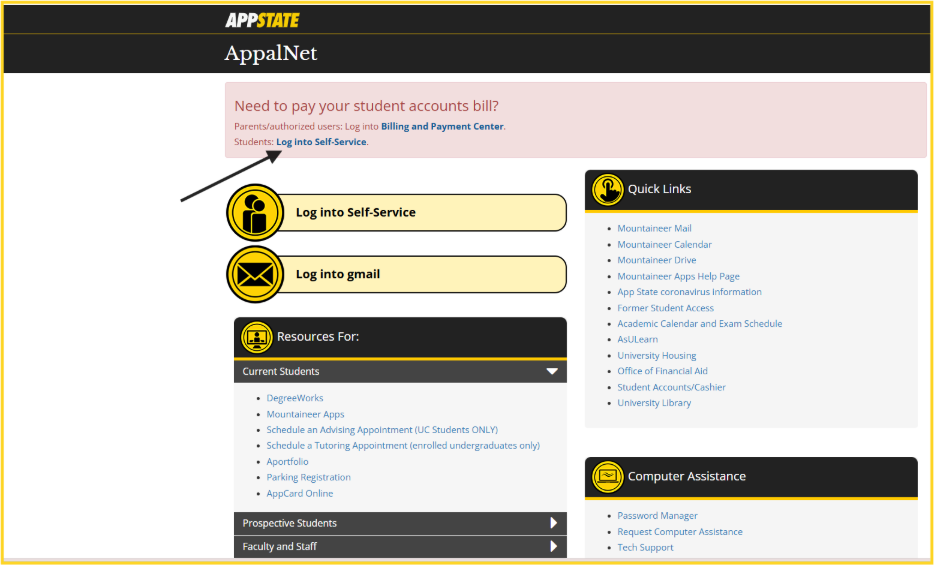Open Academic Calendar and Exam Schedule link
The height and width of the screenshot is (565, 936).
click(700, 324)
